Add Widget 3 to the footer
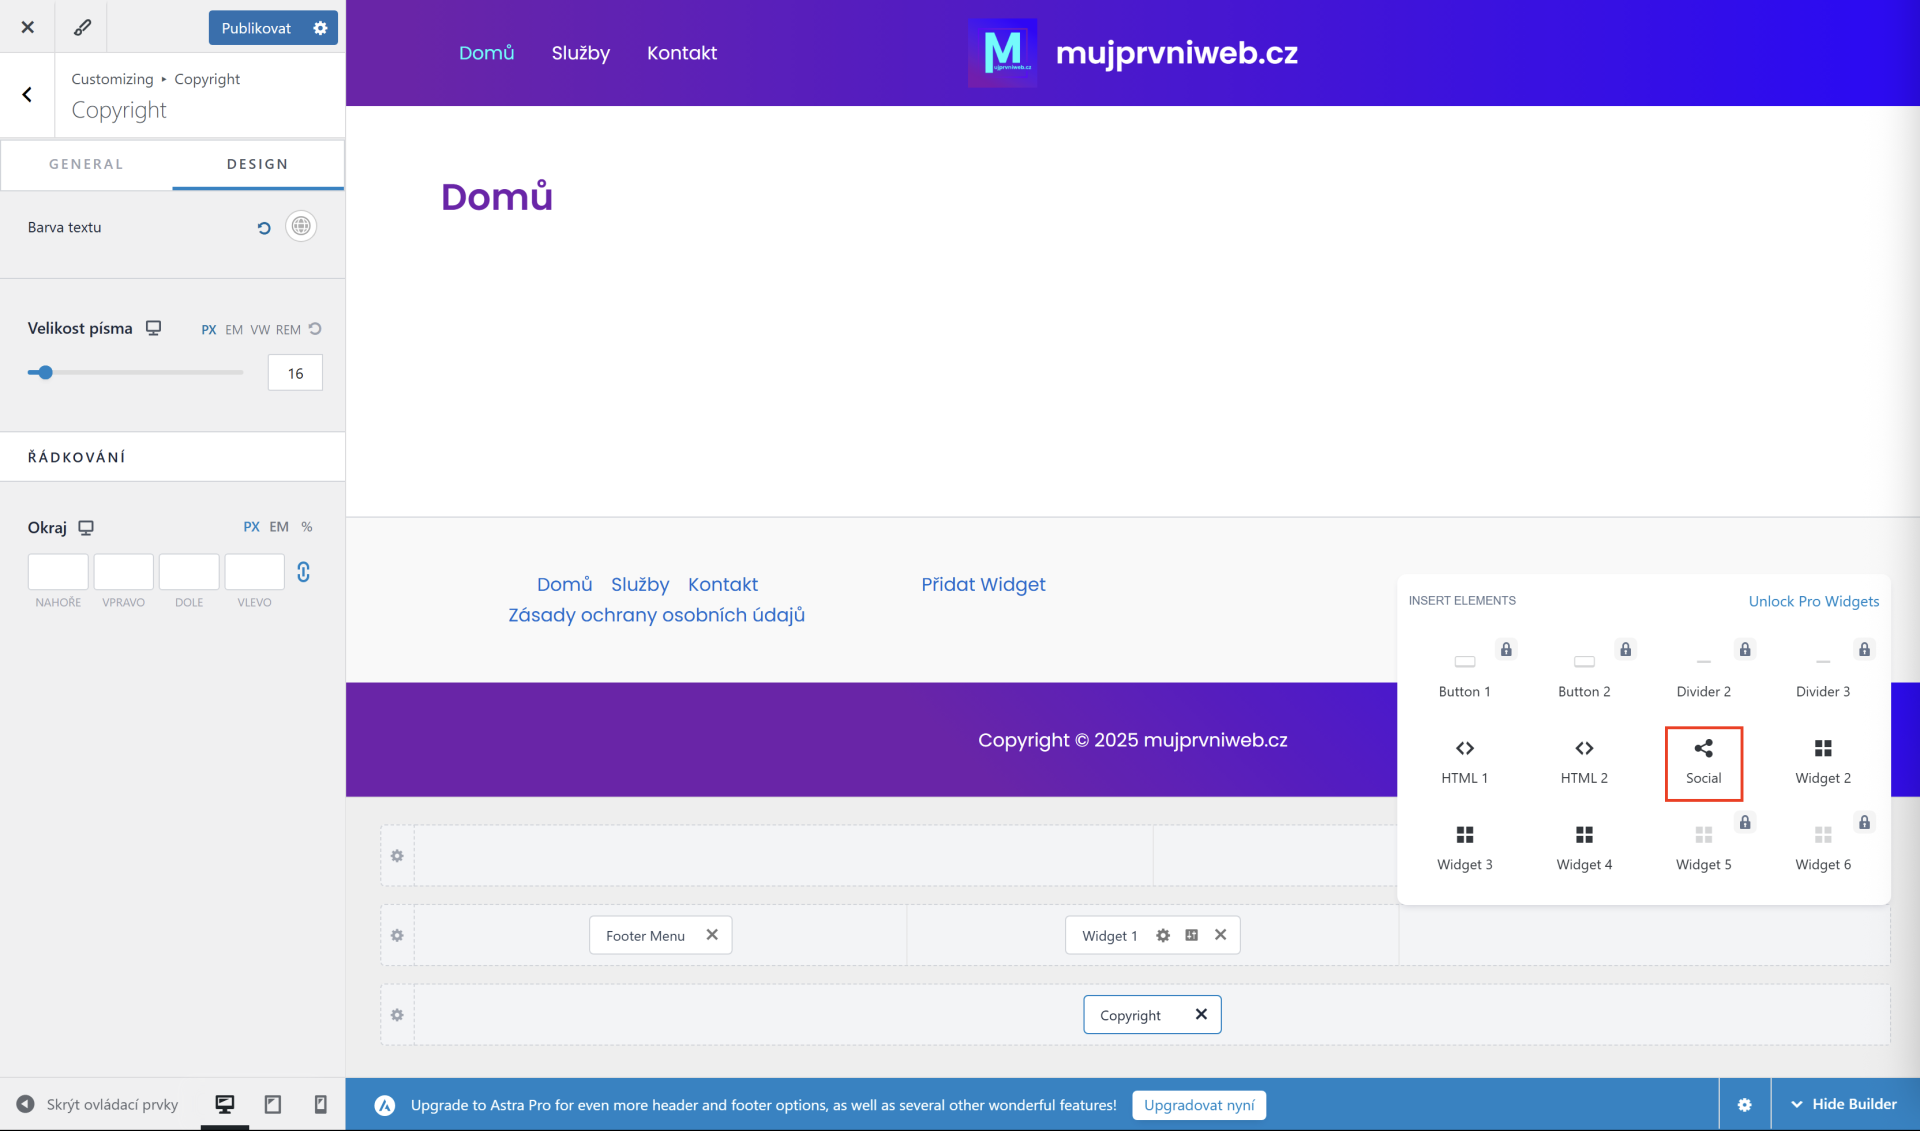 tap(1464, 848)
